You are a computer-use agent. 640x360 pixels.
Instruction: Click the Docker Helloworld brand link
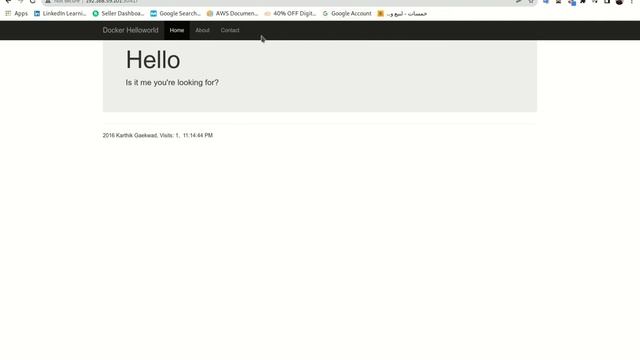point(130,30)
